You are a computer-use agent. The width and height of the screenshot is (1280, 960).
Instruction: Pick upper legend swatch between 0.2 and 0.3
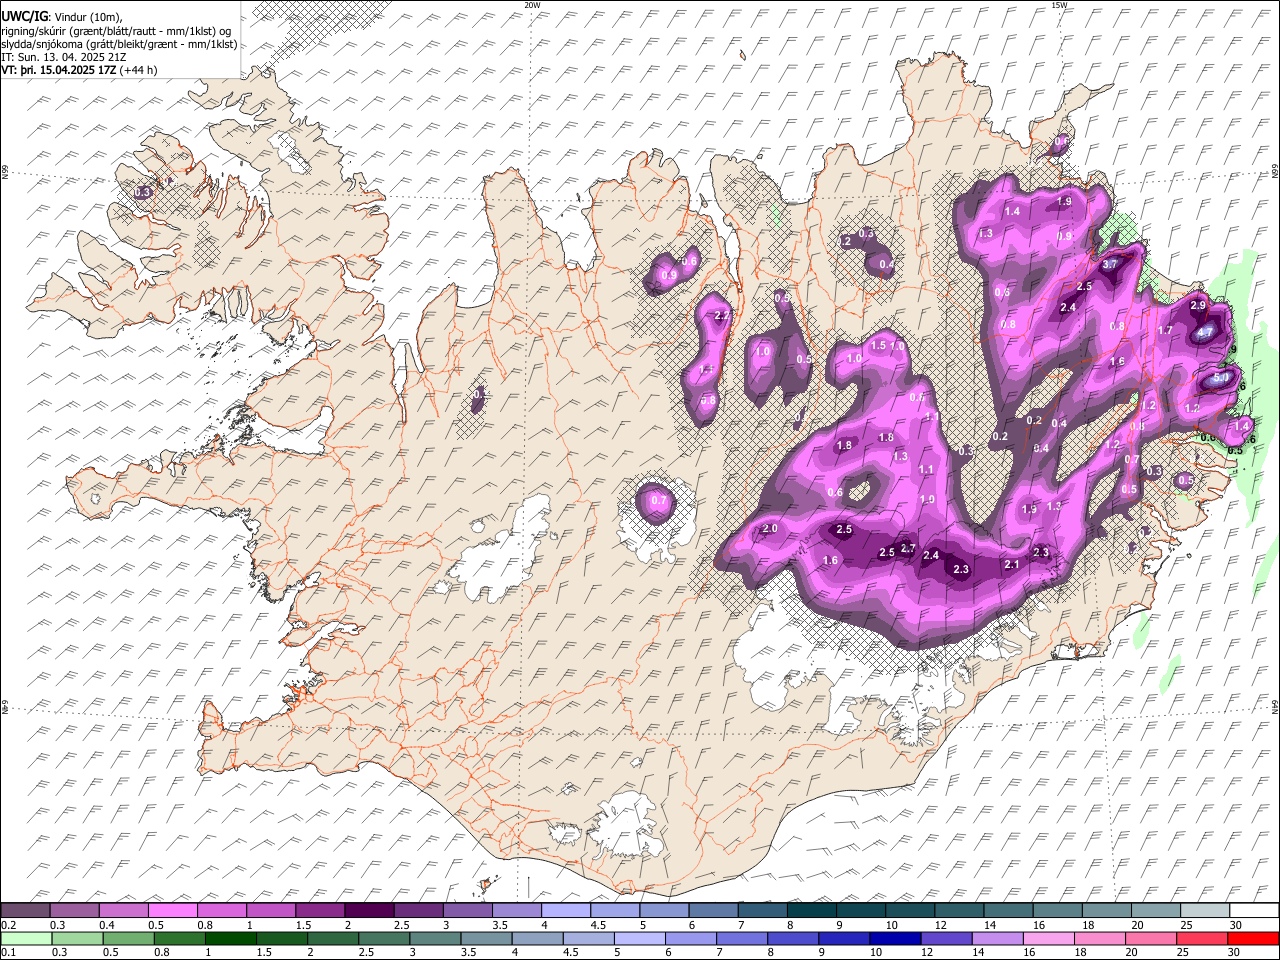click(x=25, y=911)
